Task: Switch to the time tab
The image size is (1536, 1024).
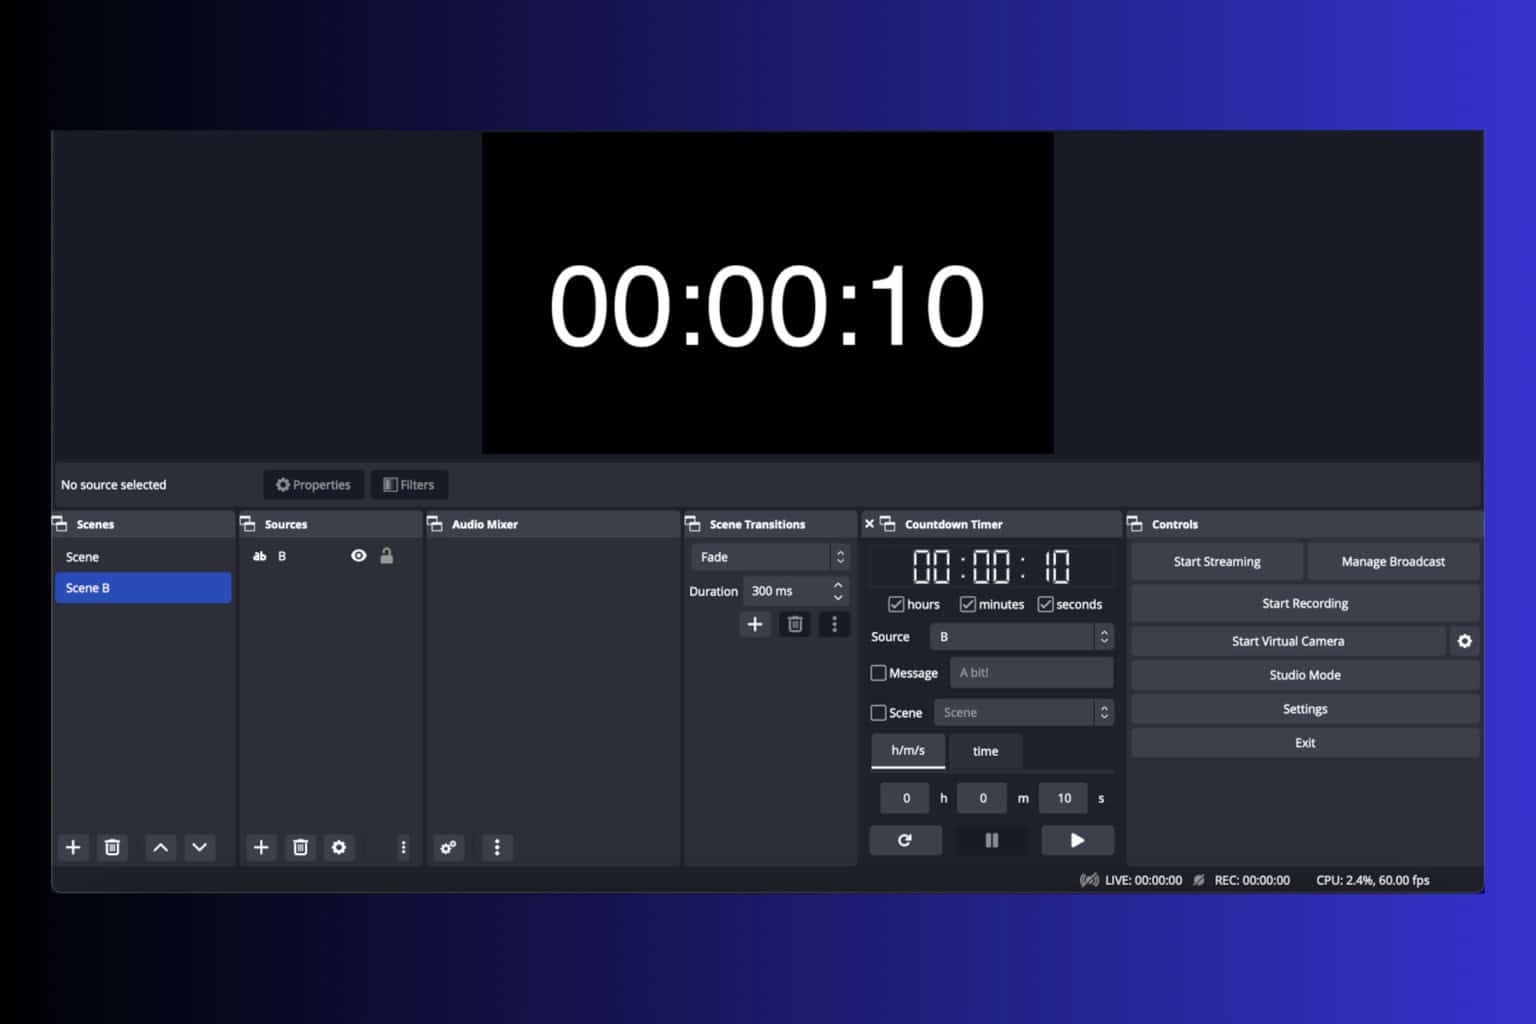Action: coord(985,750)
